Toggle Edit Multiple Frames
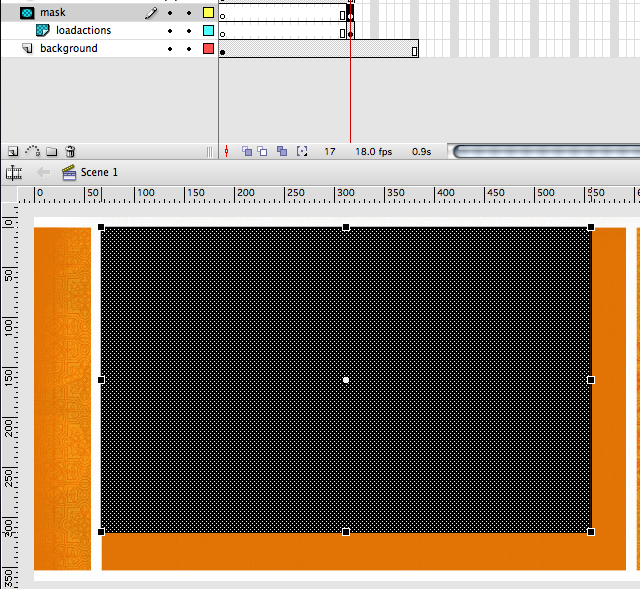The height and width of the screenshot is (589, 640). click(282, 151)
